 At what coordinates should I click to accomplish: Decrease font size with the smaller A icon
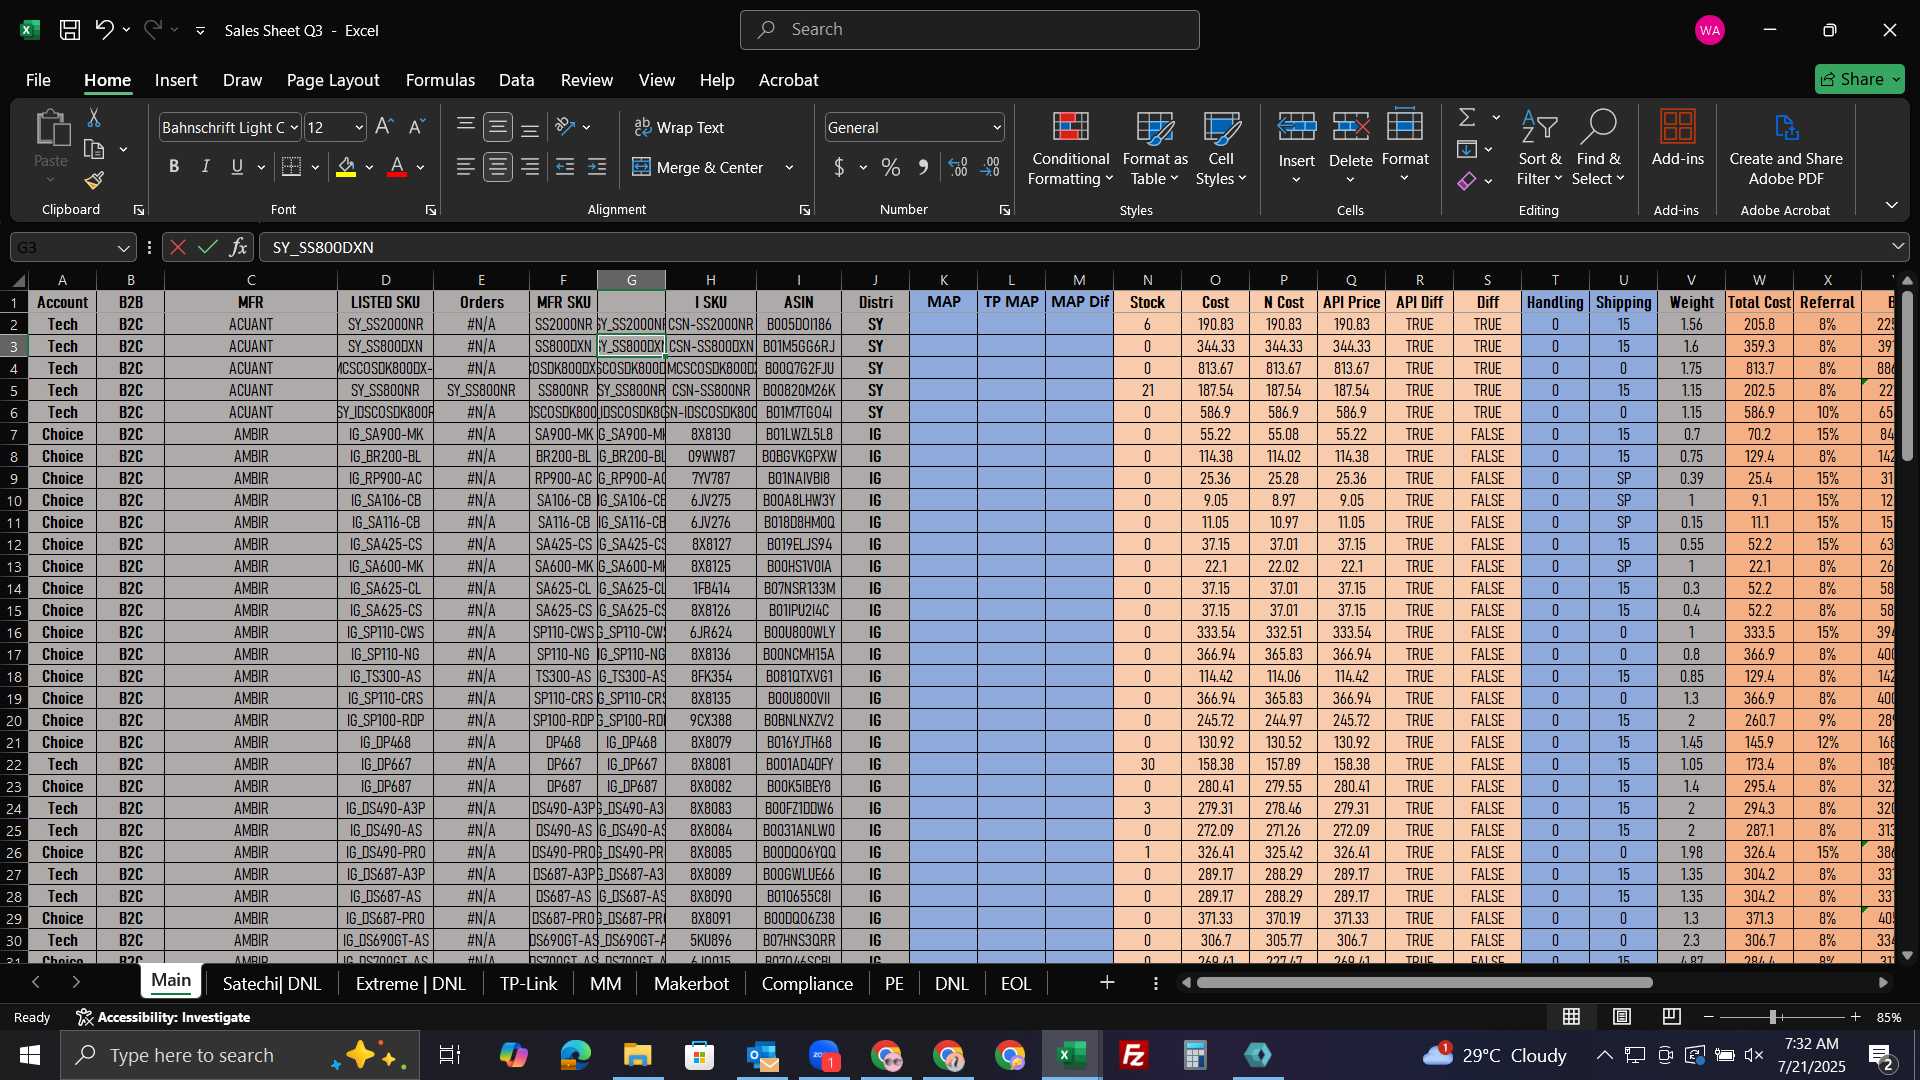point(417,127)
